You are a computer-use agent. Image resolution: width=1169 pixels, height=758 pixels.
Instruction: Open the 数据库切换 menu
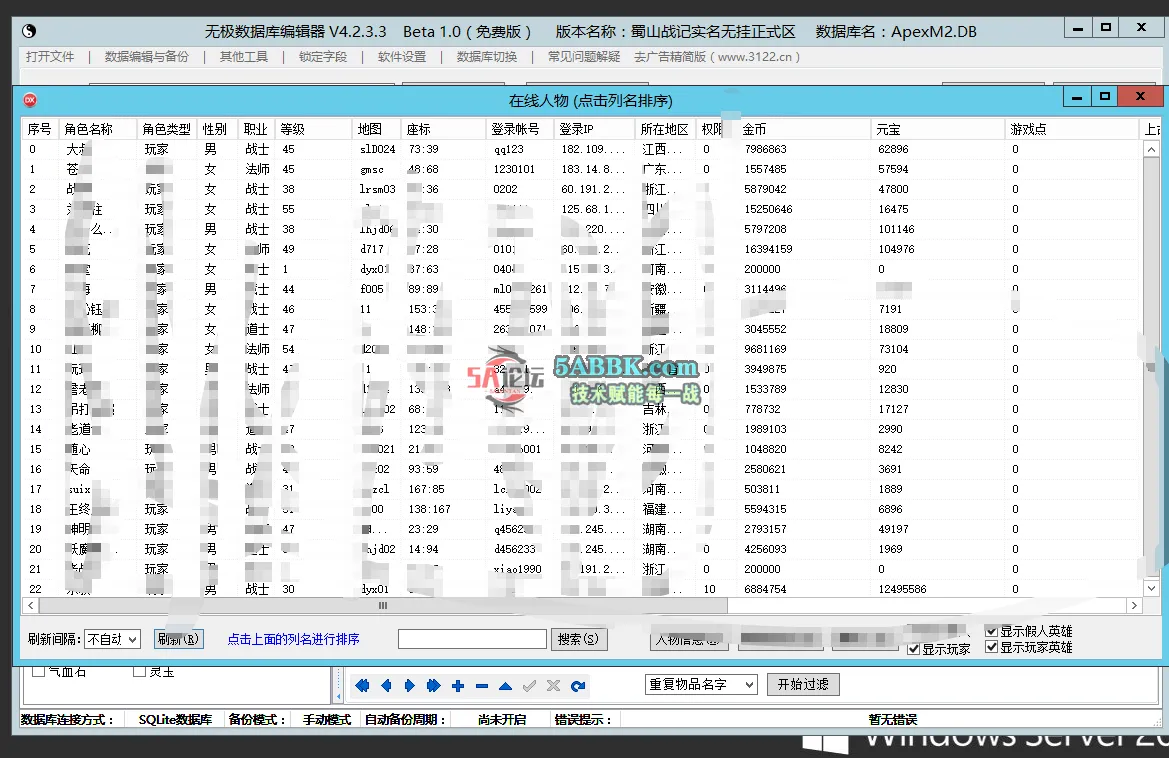pos(487,57)
